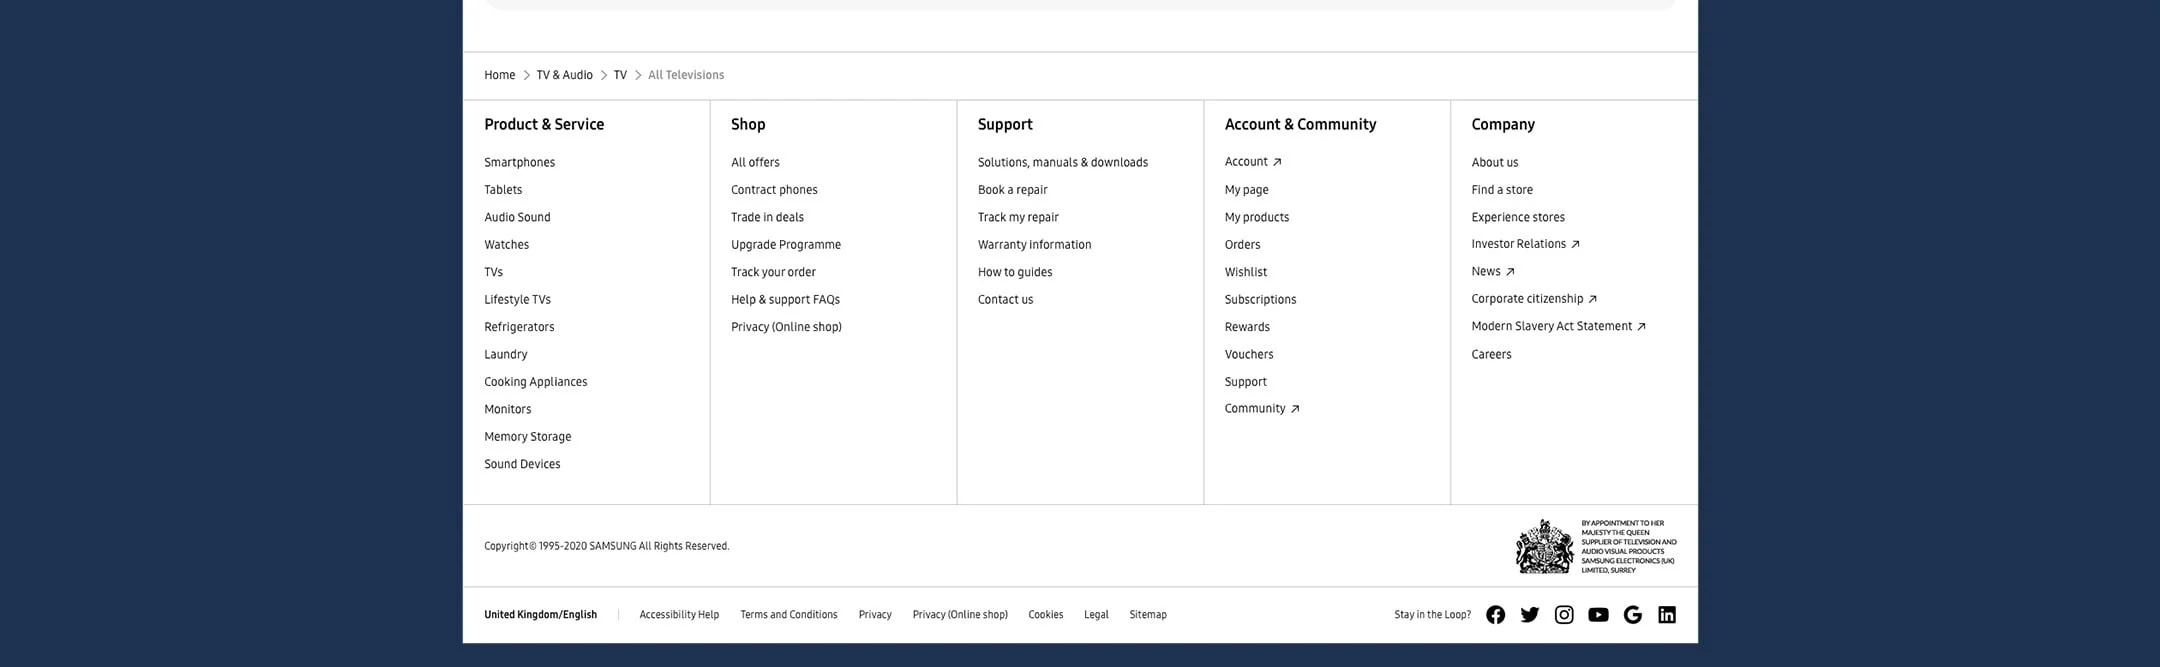The width and height of the screenshot is (2160, 667).
Task: View Warranty information page
Action: [x=1034, y=245]
